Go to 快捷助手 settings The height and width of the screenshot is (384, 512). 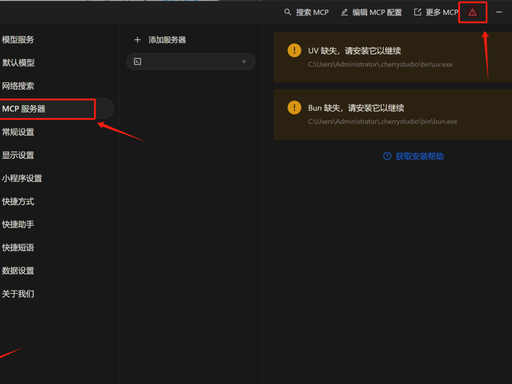coord(18,224)
